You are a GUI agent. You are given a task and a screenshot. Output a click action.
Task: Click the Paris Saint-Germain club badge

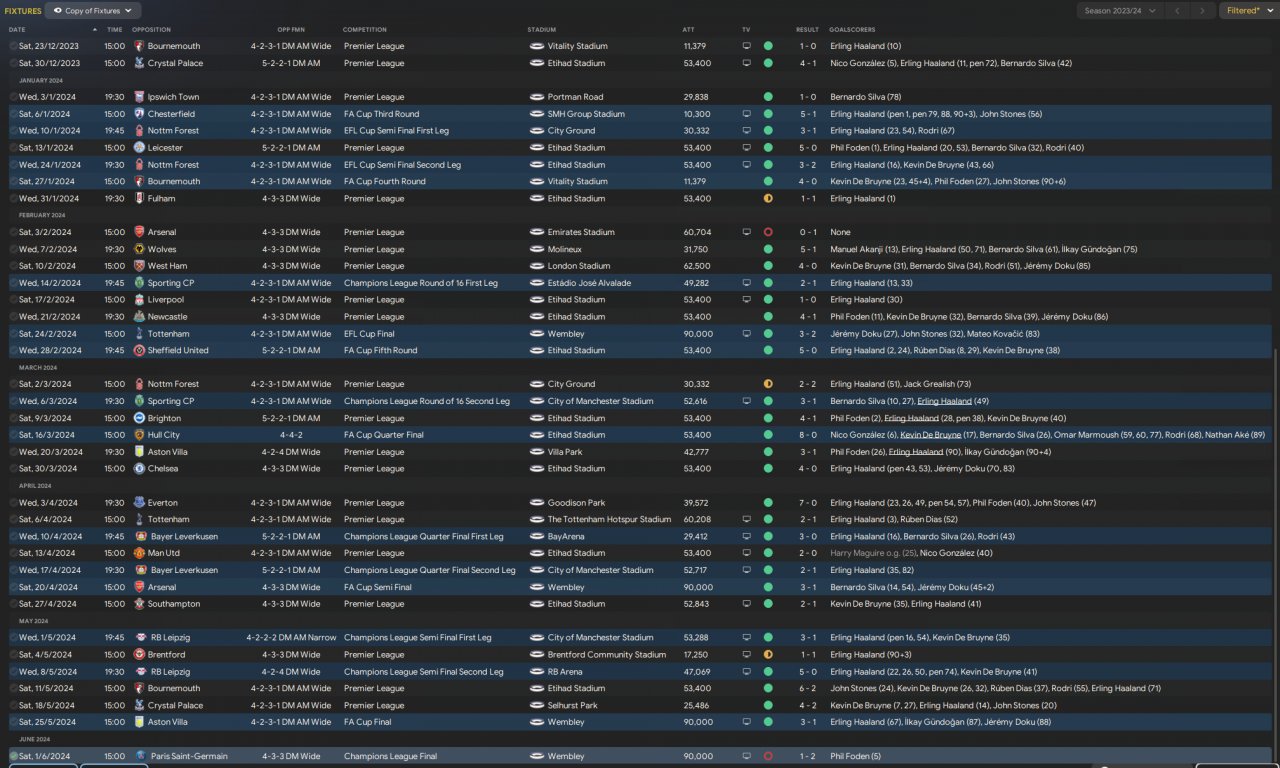click(139, 756)
